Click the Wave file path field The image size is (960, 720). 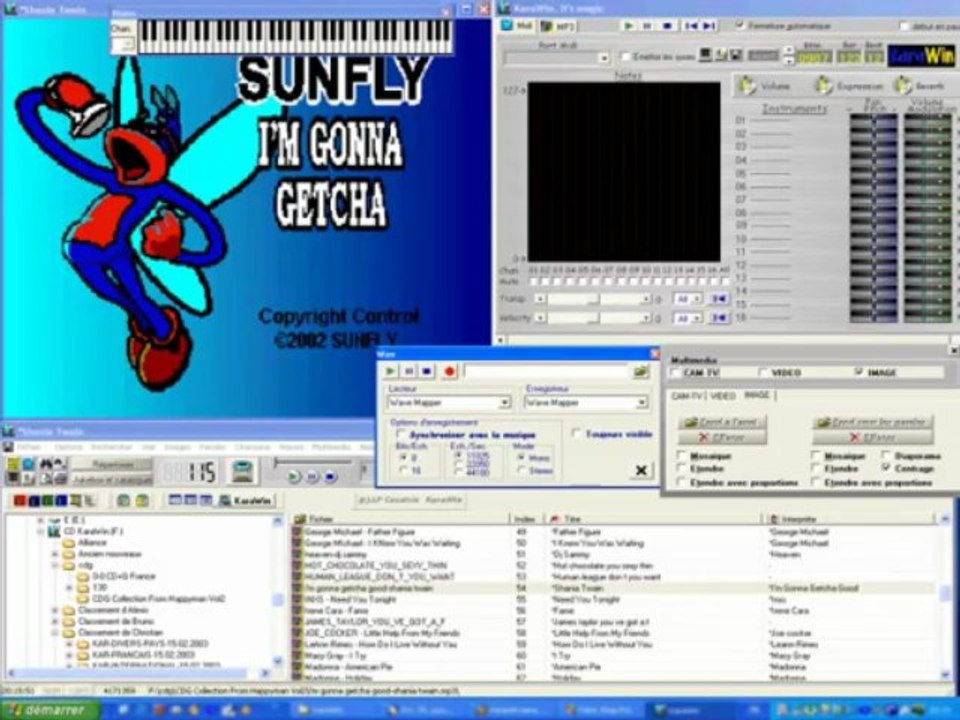click(546, 371)
